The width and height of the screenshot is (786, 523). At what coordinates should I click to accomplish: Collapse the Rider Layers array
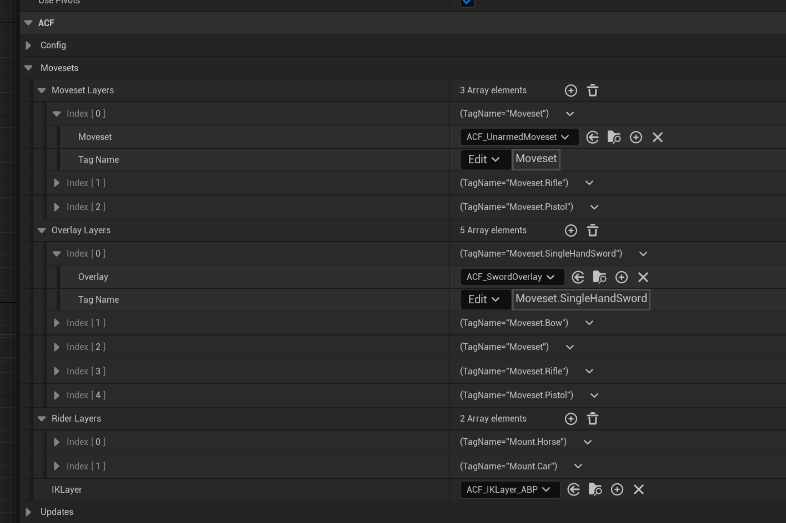click(x=42, y=419)
